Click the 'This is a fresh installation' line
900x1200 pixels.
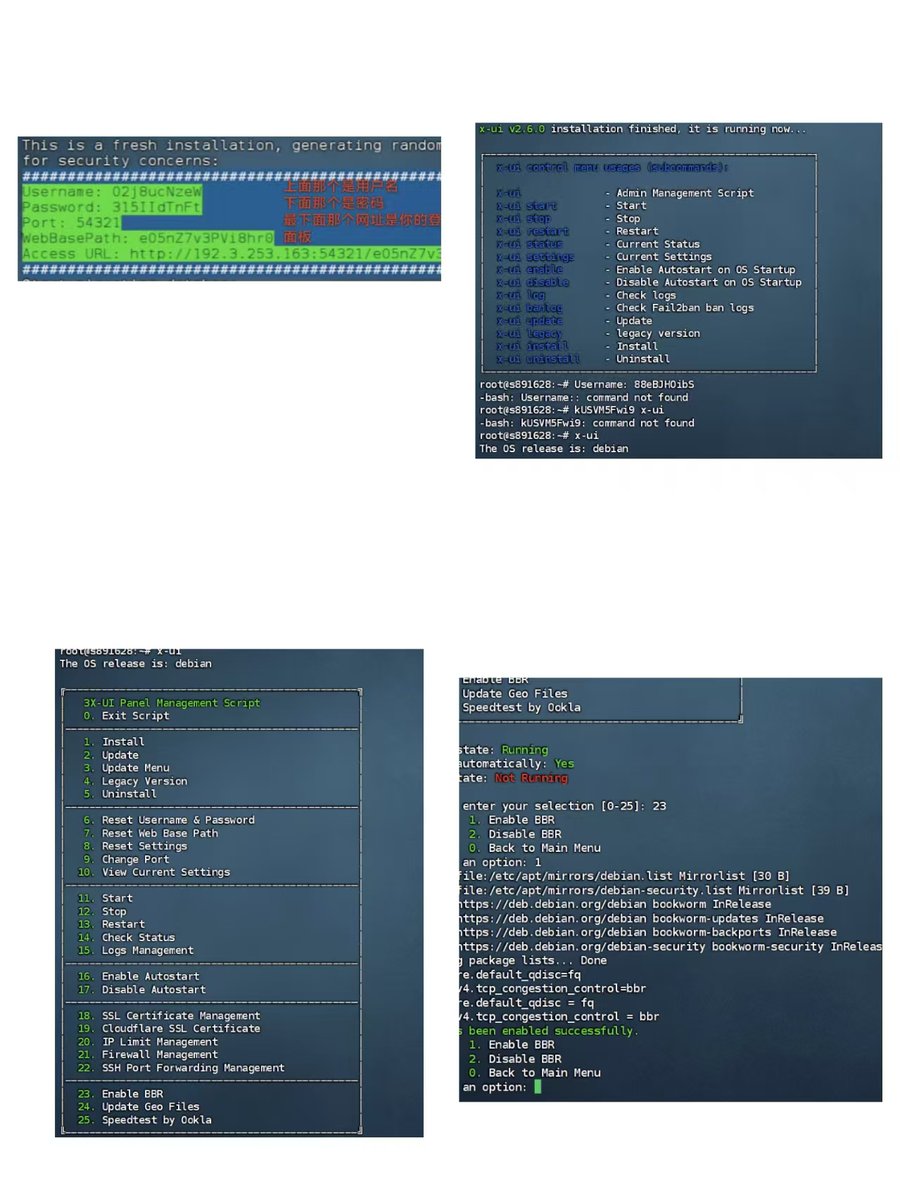(x=231, y=146)
